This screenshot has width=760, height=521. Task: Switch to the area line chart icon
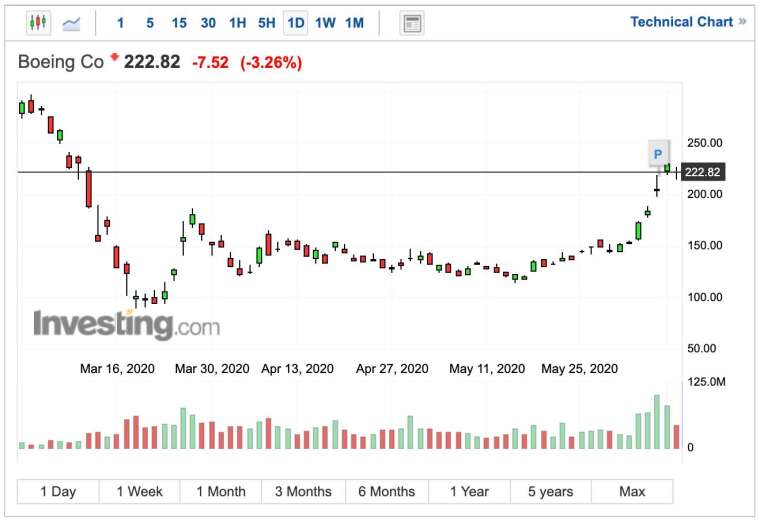(x=71, y=23)
